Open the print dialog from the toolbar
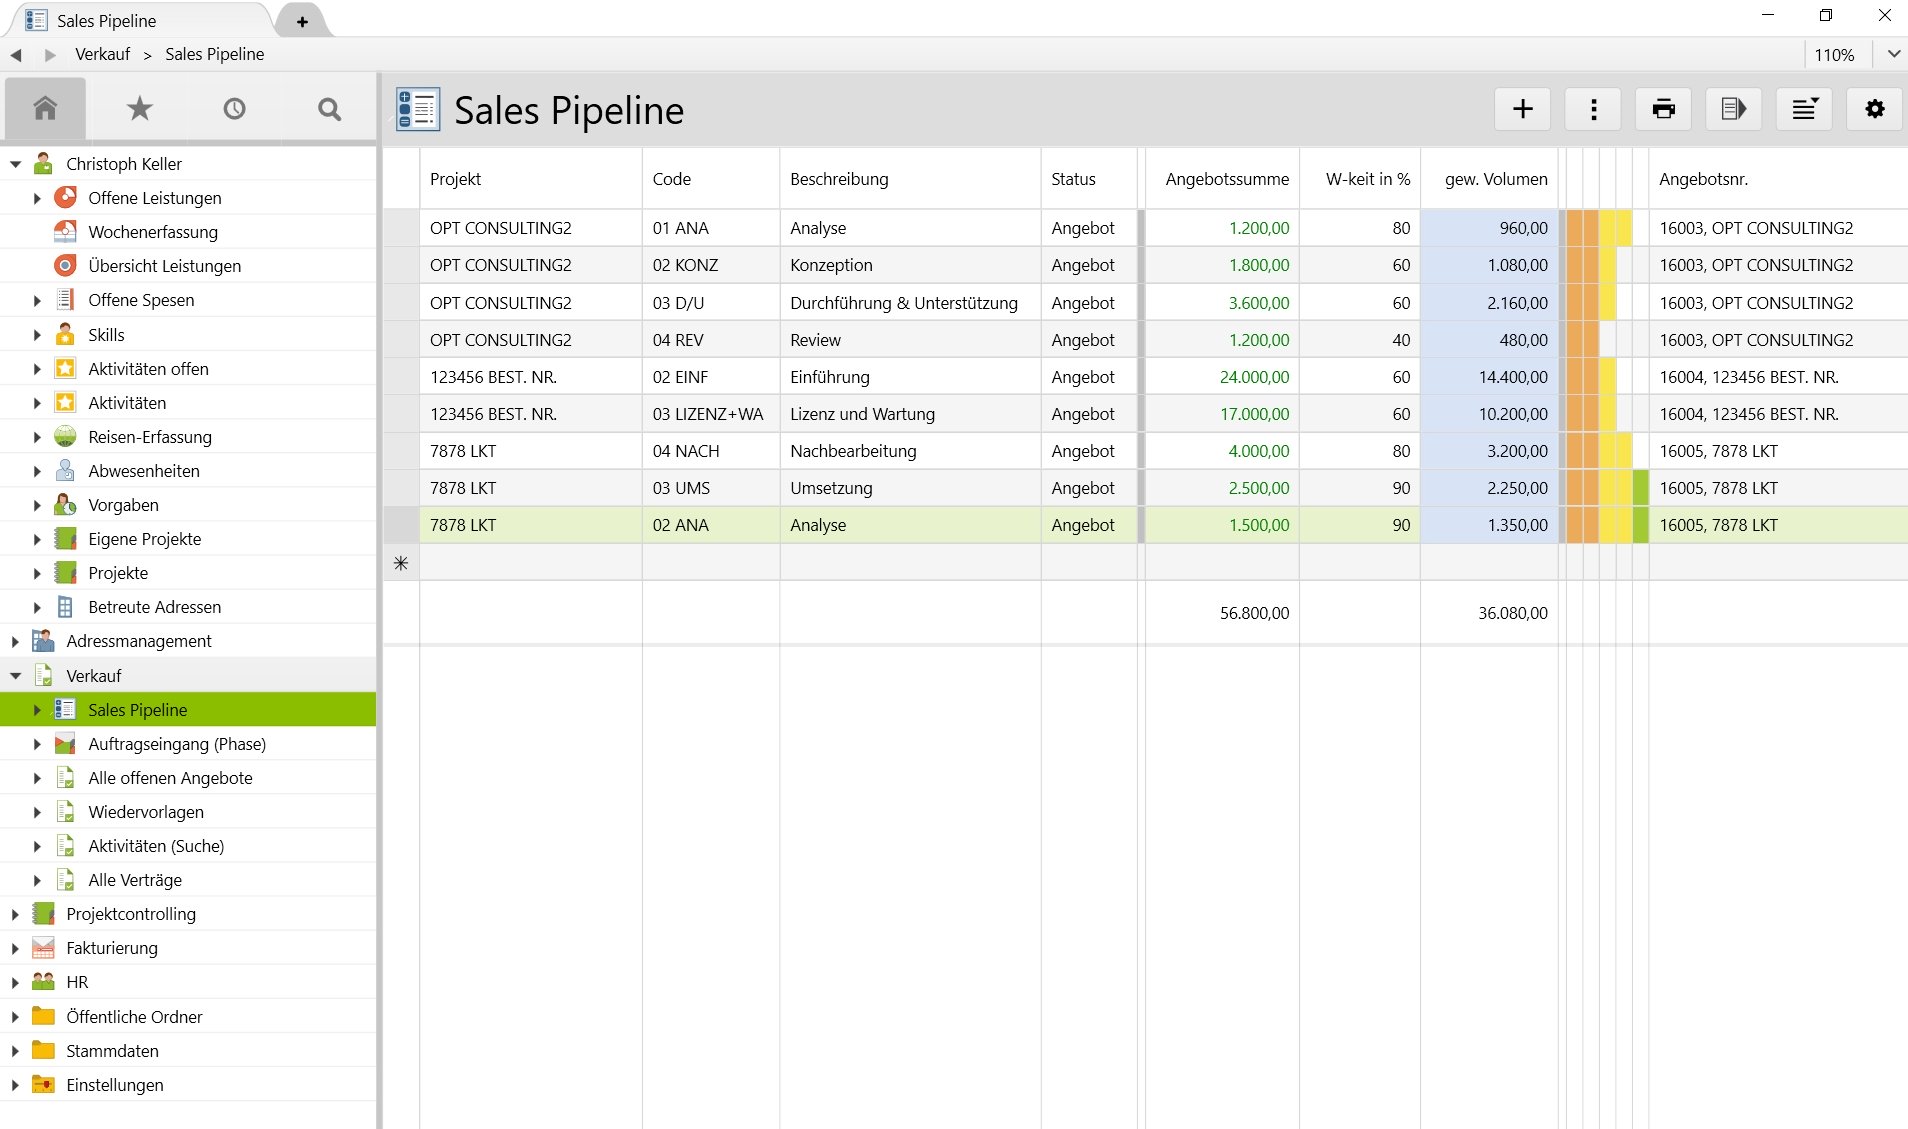The width and height of the screenshot is (1908, 1129). 1662,108
